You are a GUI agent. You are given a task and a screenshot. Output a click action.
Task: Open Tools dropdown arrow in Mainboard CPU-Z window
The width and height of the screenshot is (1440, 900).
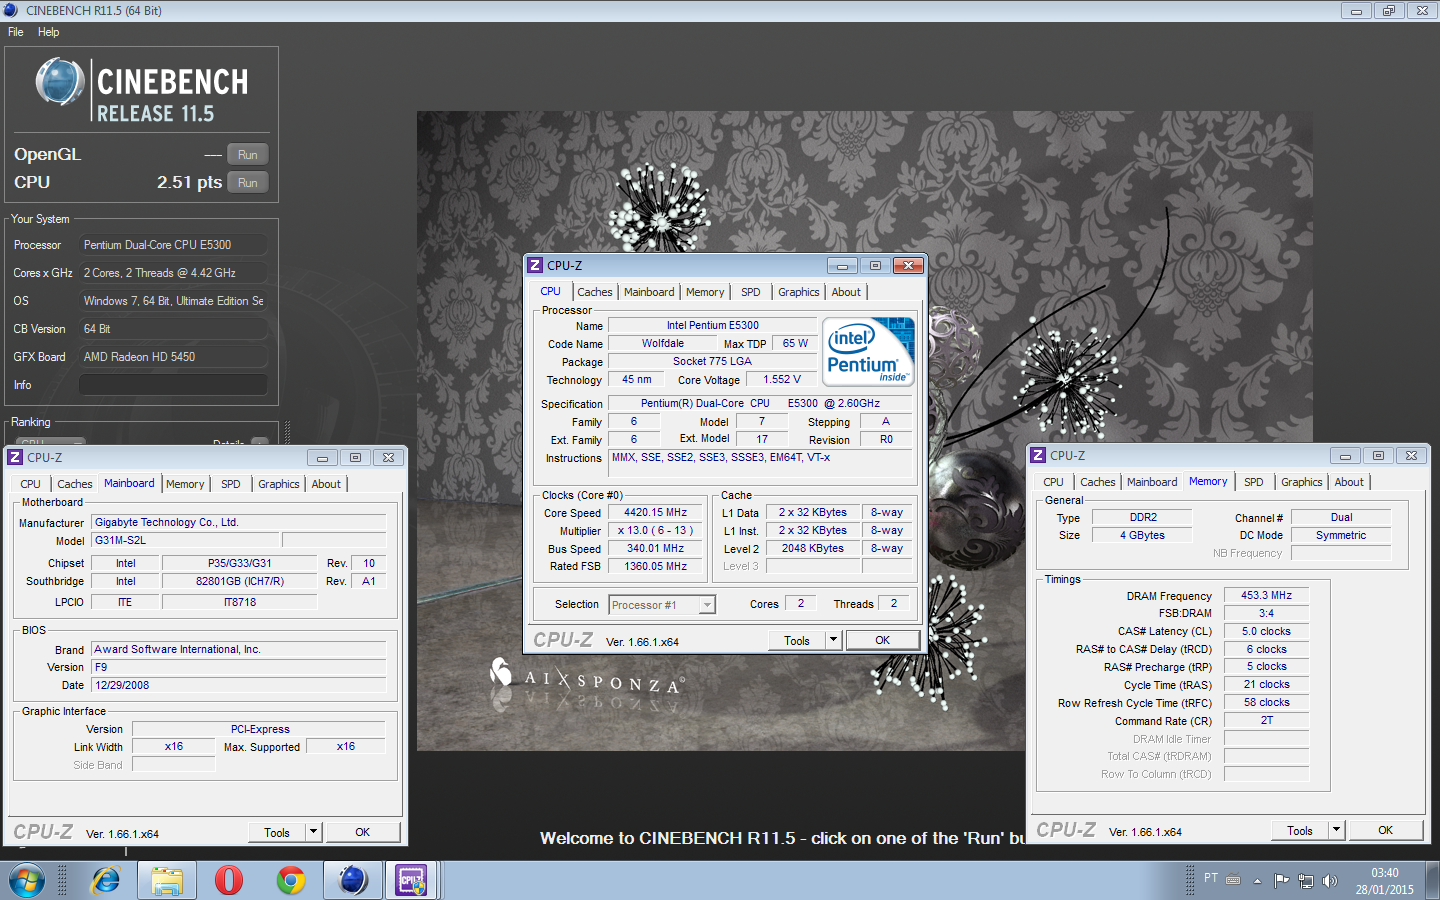[313, 832]
